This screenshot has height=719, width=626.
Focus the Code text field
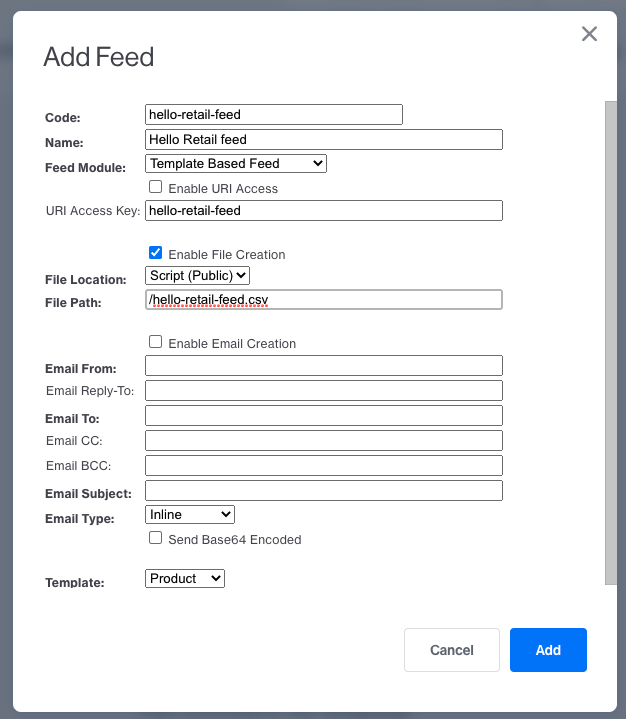pos(273,114)
